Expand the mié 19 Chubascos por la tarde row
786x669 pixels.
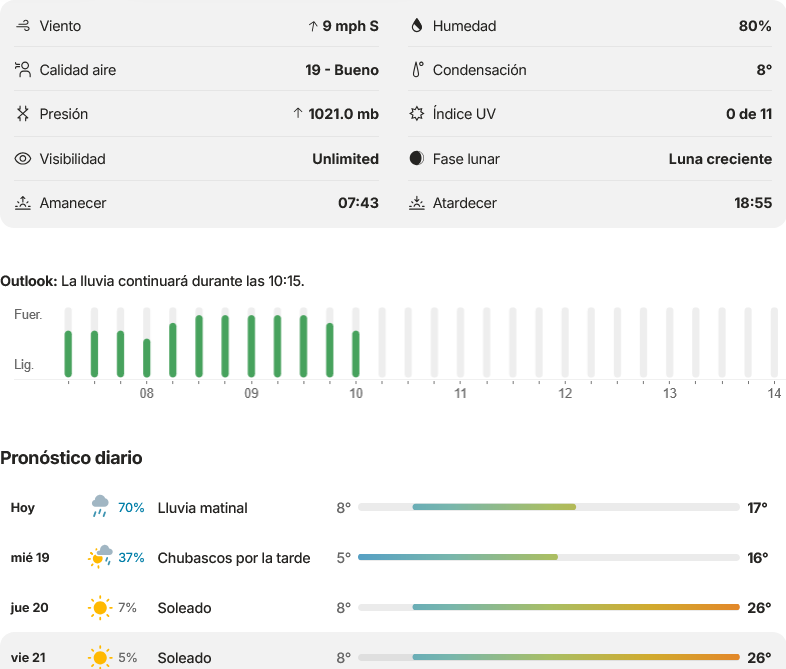coord(393,558)
